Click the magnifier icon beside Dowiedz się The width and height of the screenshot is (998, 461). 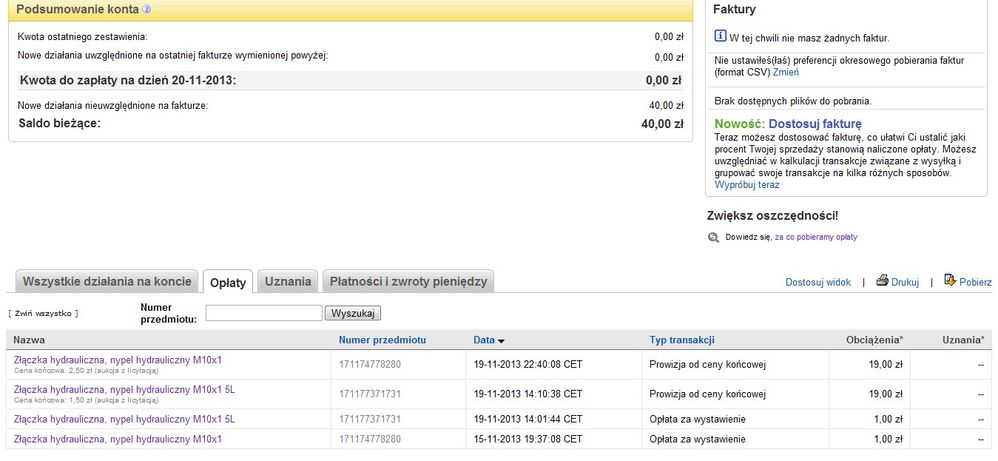(713, 237)
